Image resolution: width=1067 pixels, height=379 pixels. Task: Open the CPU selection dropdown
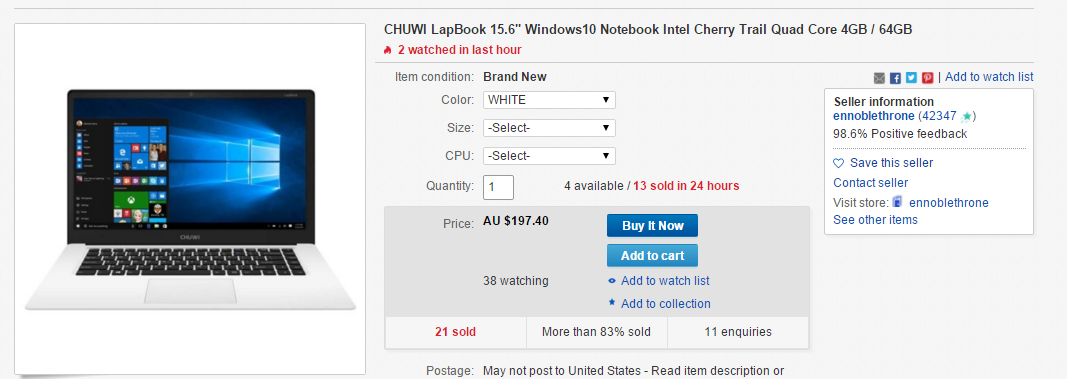click(x=549, y=156)
